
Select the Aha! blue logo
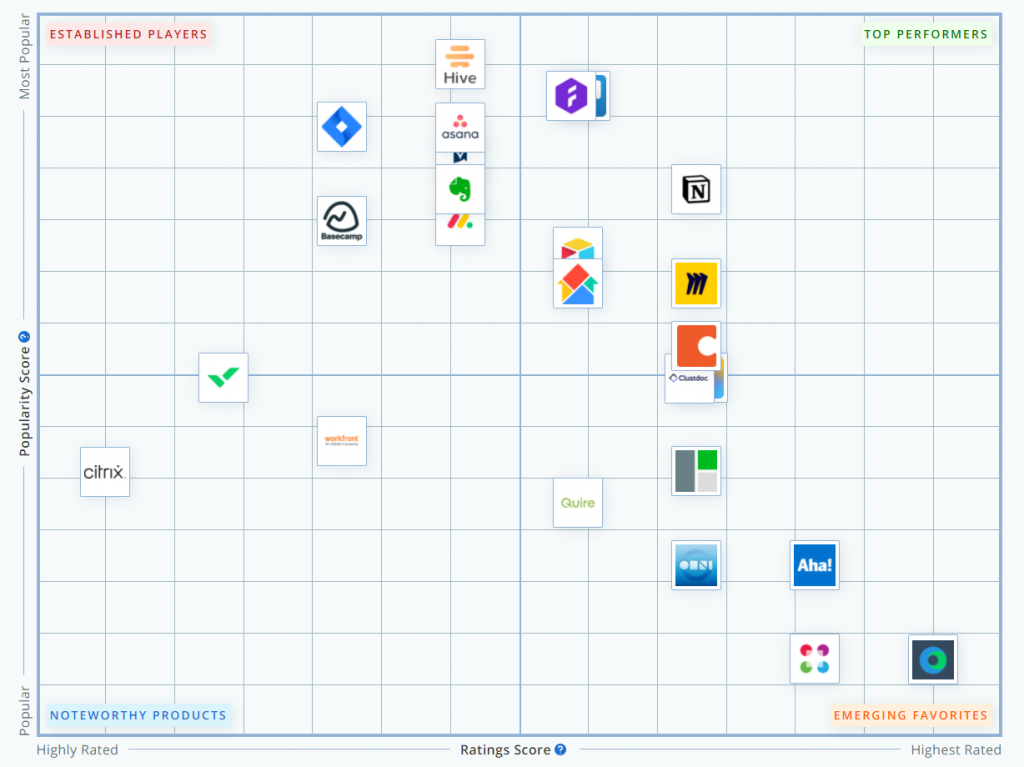[x=815, y=565]
